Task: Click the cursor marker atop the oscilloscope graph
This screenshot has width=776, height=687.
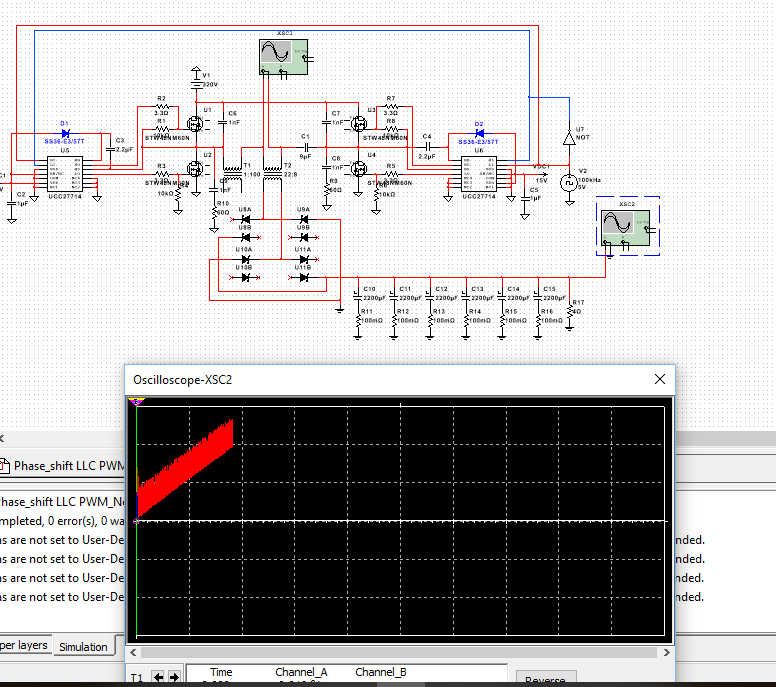Action: click(x=138, y=402)
